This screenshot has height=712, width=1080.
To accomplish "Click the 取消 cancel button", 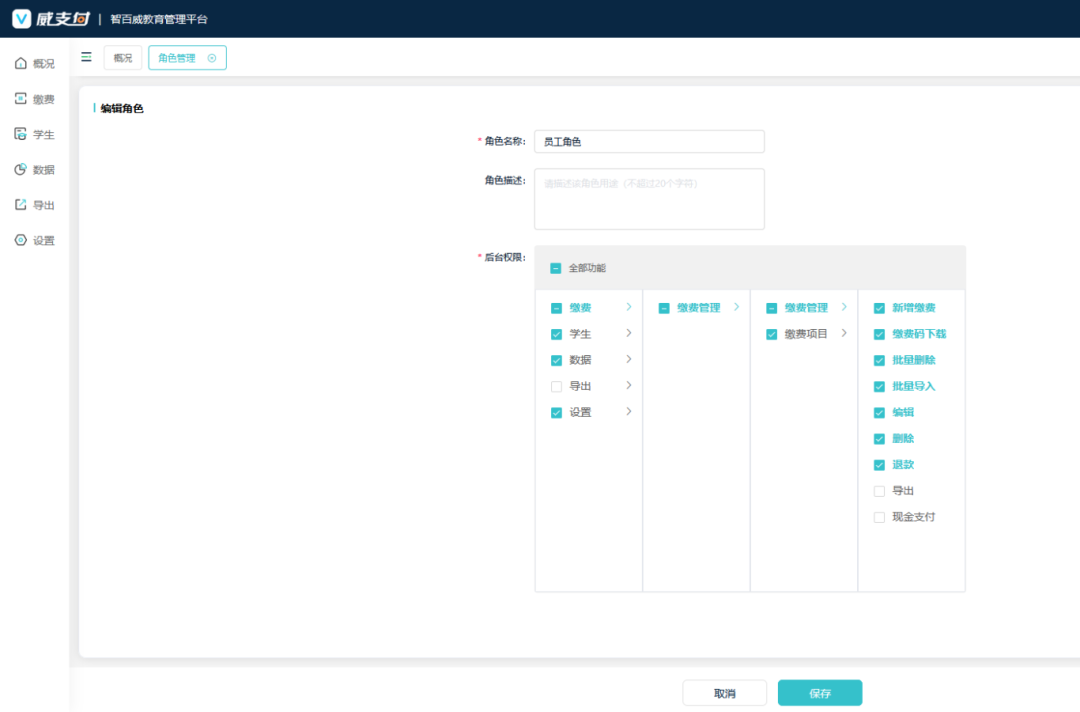I will pos(724,693).
